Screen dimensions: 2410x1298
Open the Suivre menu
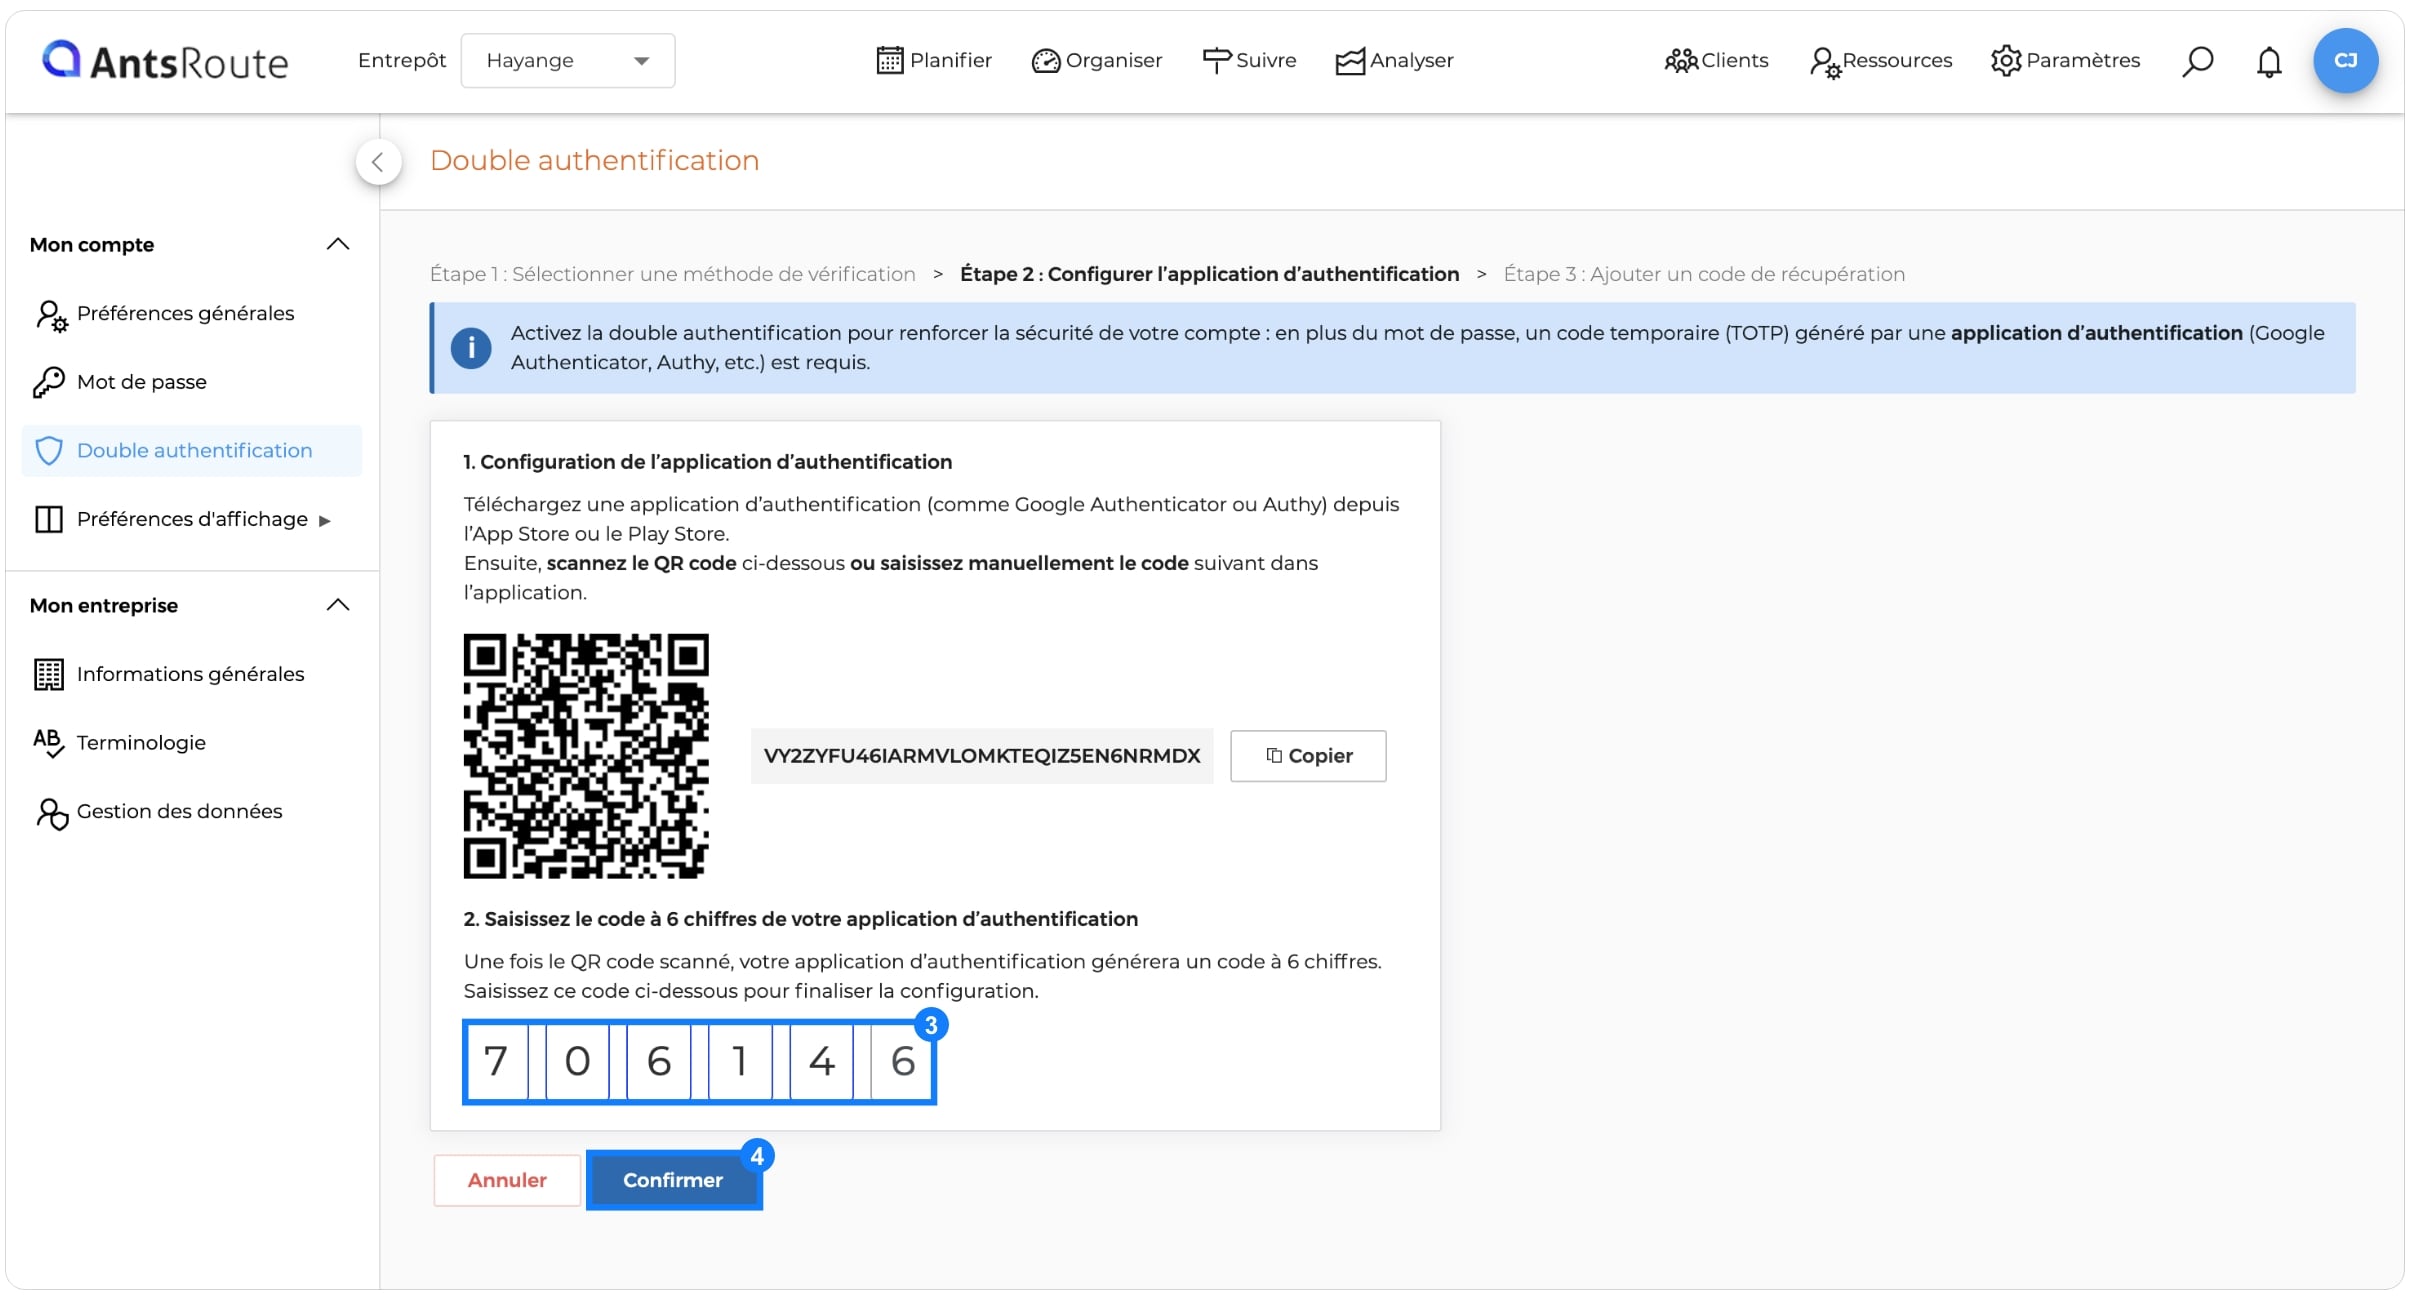click(x=1249, y=61)
